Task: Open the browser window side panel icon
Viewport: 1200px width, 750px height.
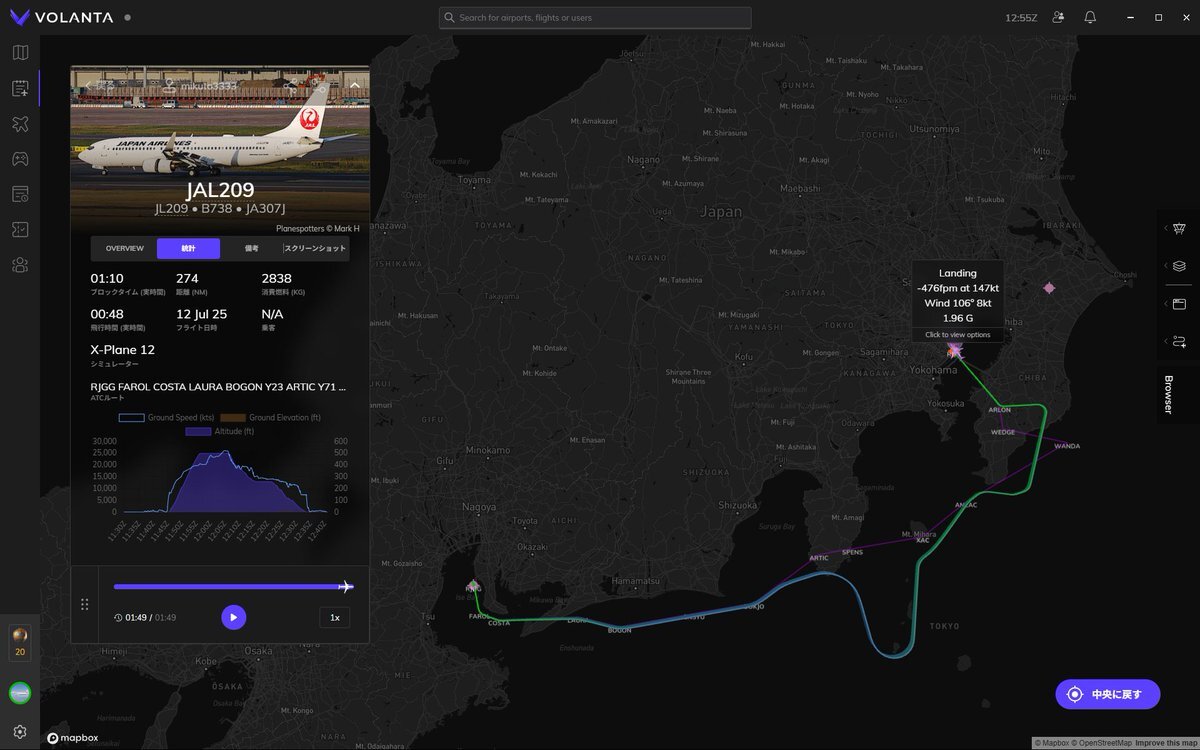Action: pos(1179,304)
